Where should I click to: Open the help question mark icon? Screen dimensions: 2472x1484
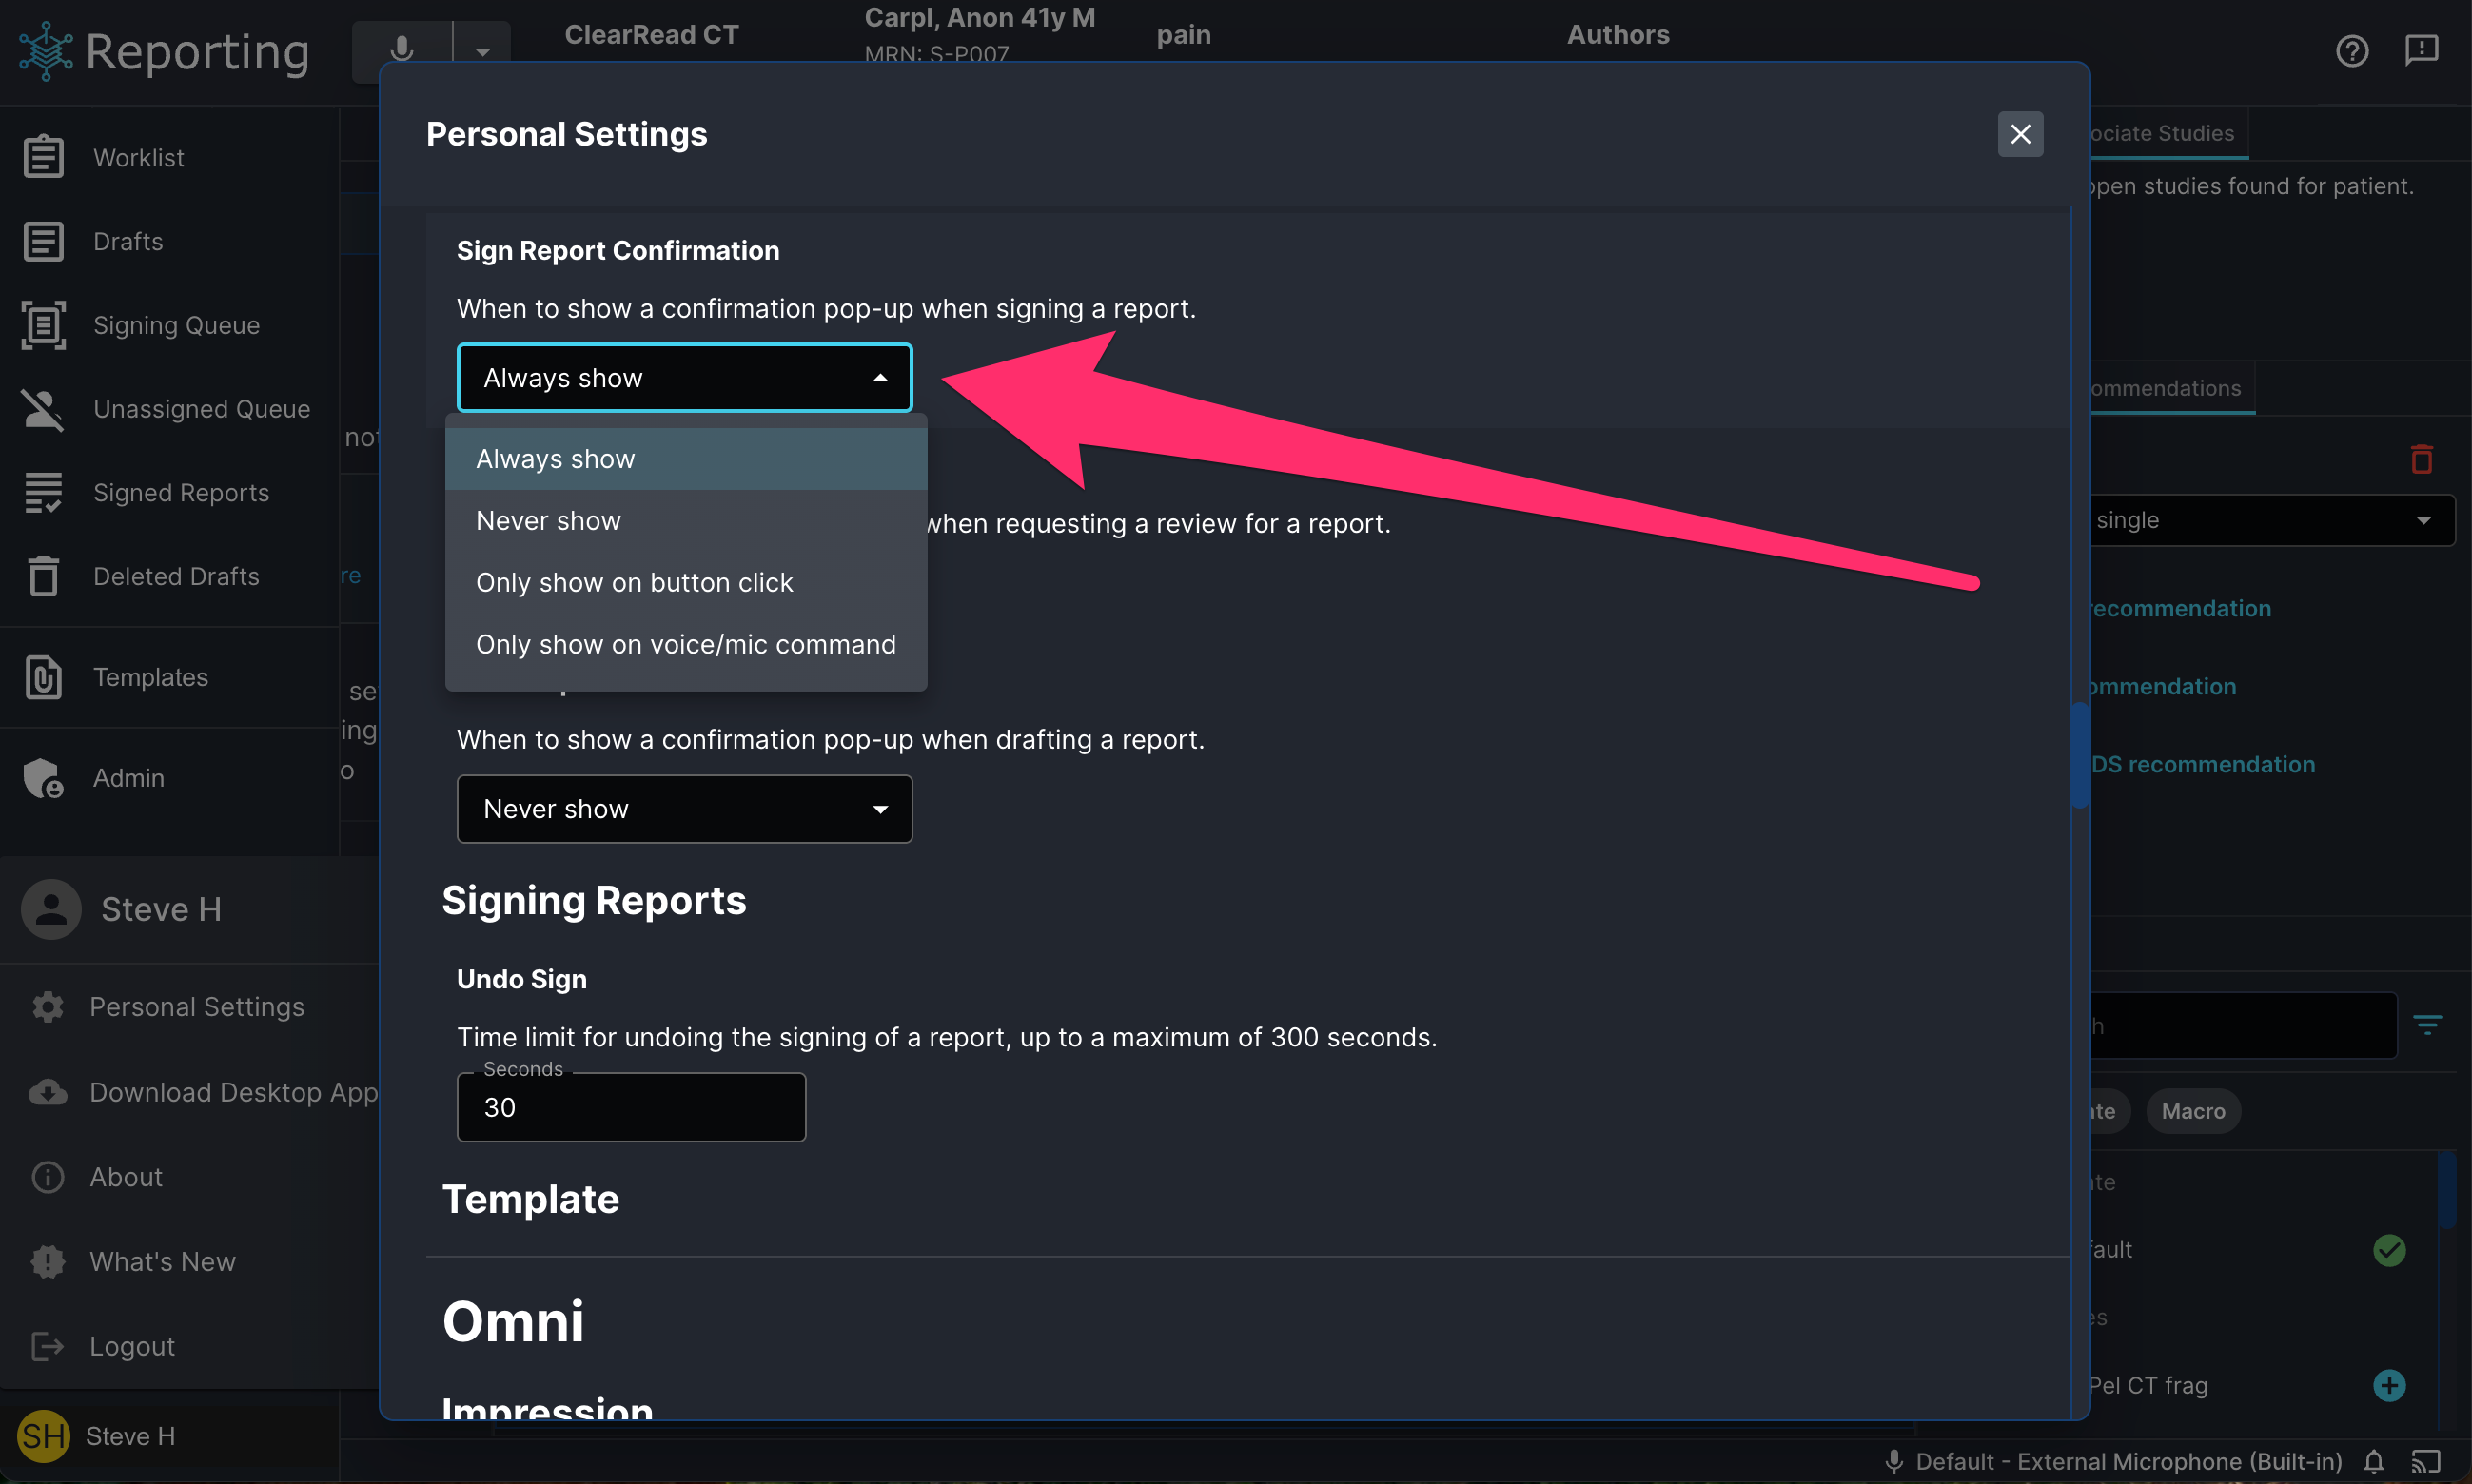coord(2352,50)
